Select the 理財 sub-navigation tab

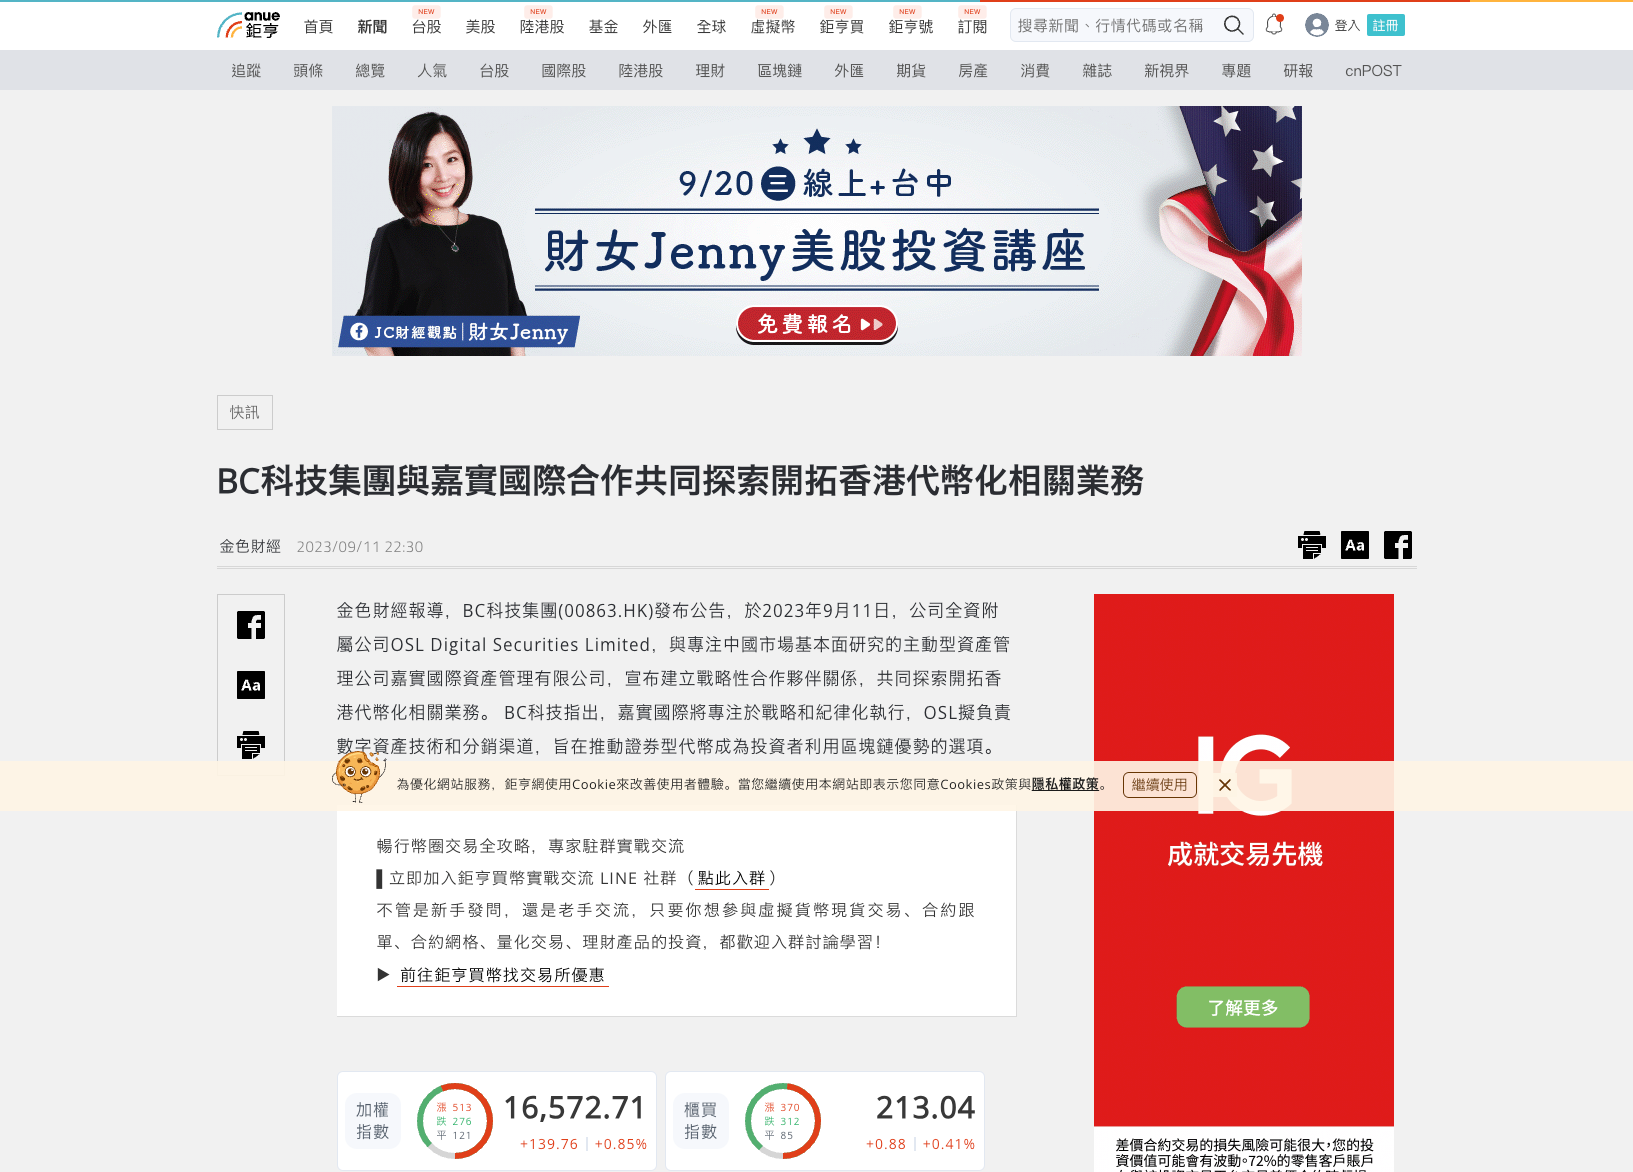710,71
